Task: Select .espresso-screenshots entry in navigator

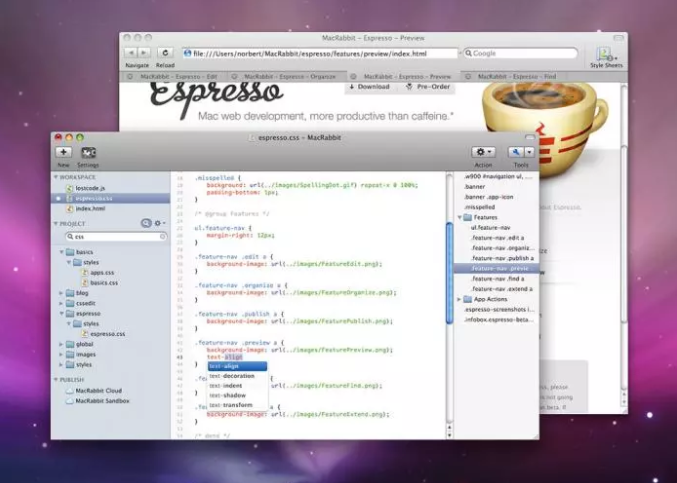Action: click(x=499, y=309)
